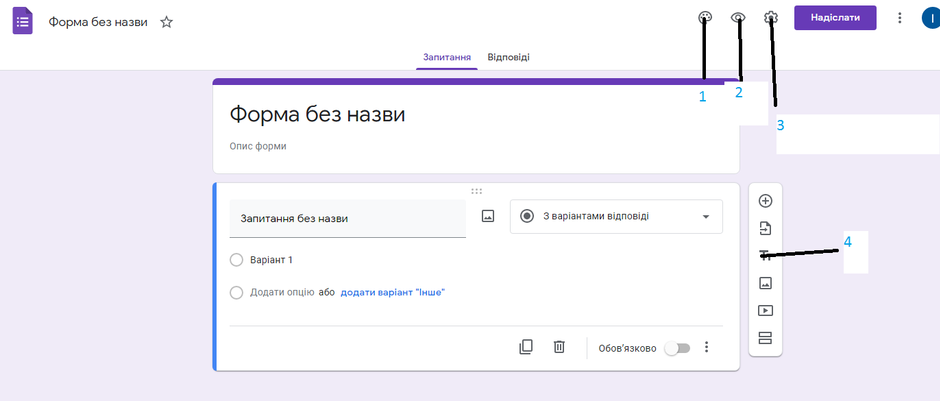This screenshot has width=940, height=401.
Task: Switch to the Запитання tab
Action: pyautogui.click(x=447, y=58)
